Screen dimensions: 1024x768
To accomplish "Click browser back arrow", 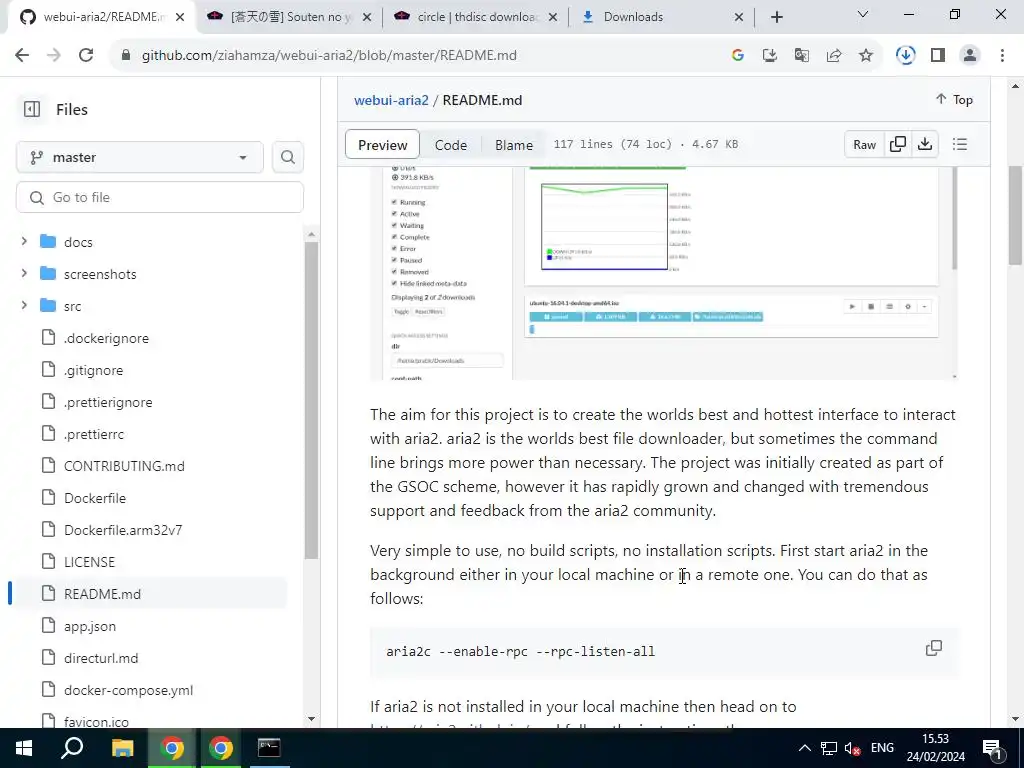I will pyautogui.click(x=22, y=56).
